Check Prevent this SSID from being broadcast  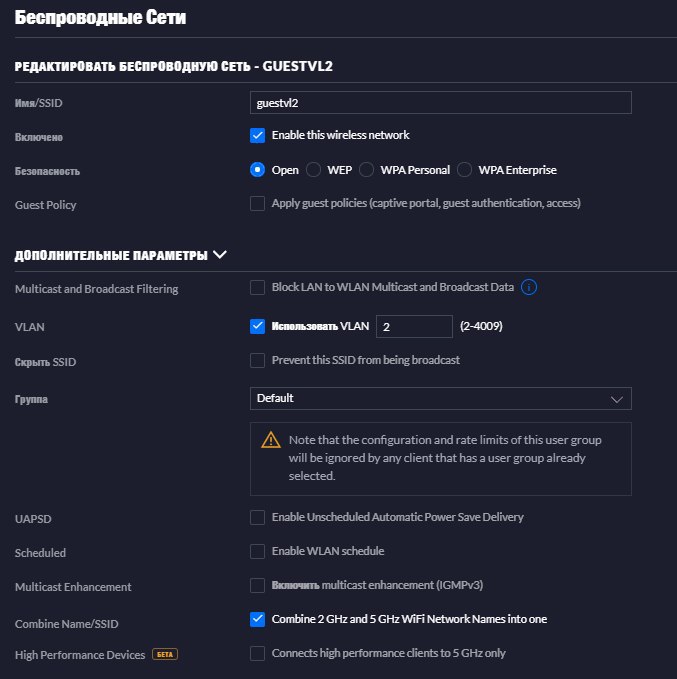click(257, 360)
